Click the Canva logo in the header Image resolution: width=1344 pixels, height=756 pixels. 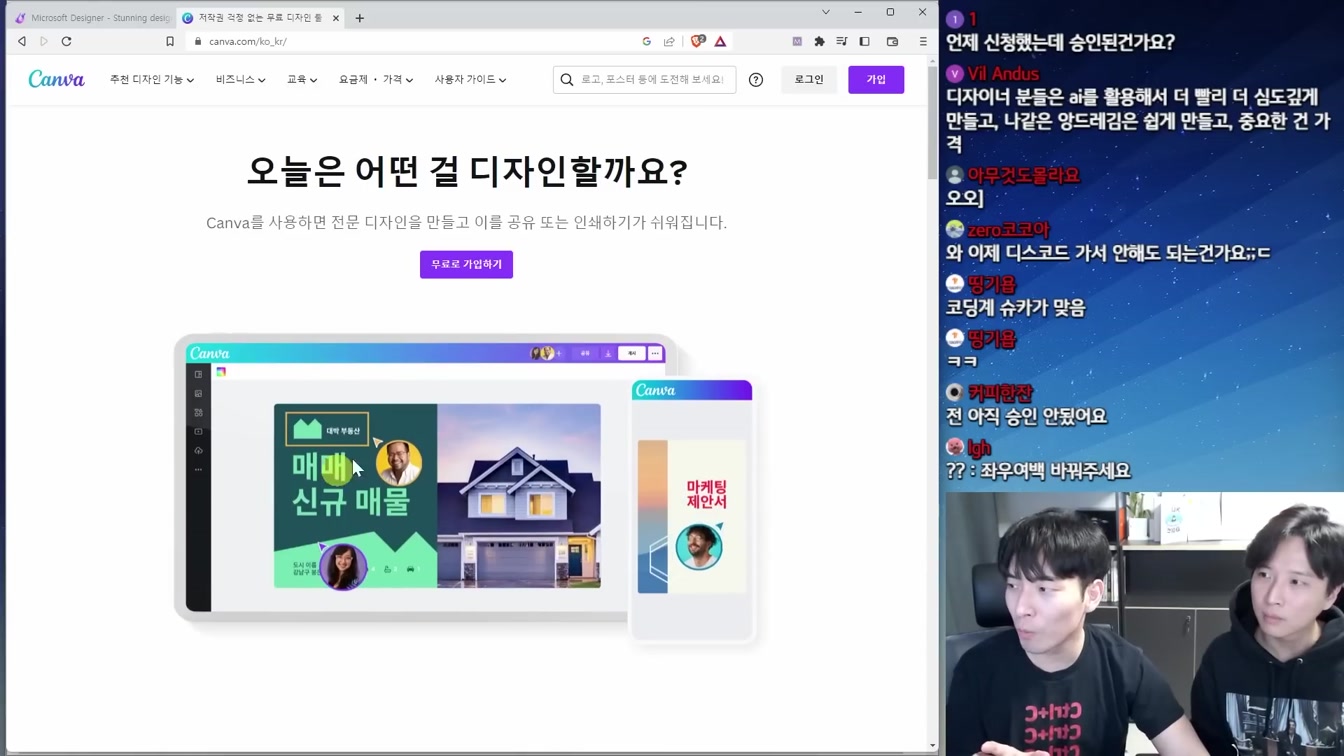[x=56, y=79]
